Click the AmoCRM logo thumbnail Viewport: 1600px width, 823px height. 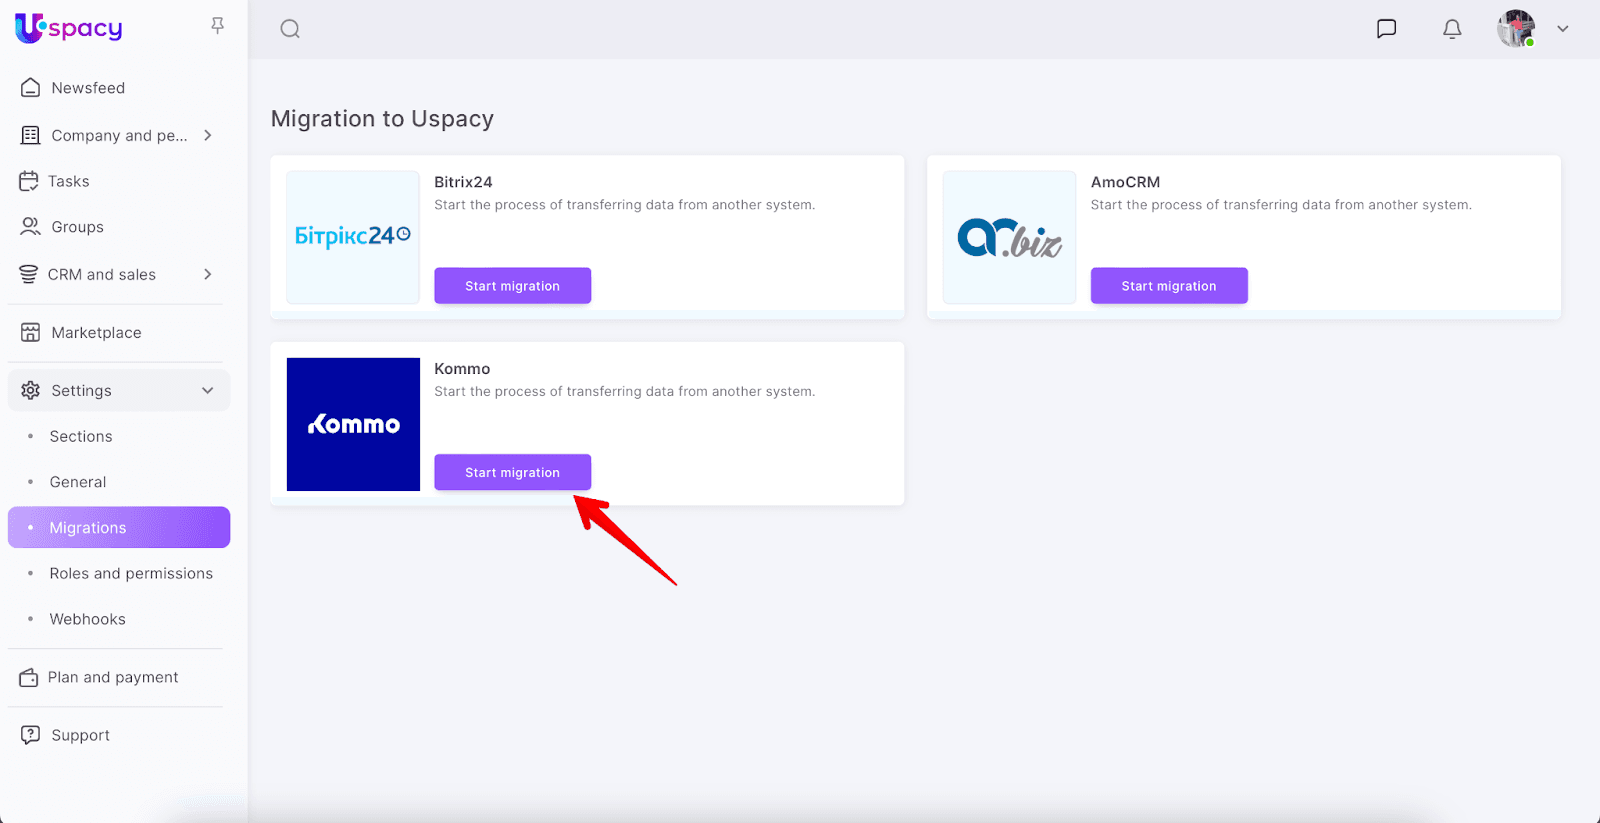coord(1010,237)
